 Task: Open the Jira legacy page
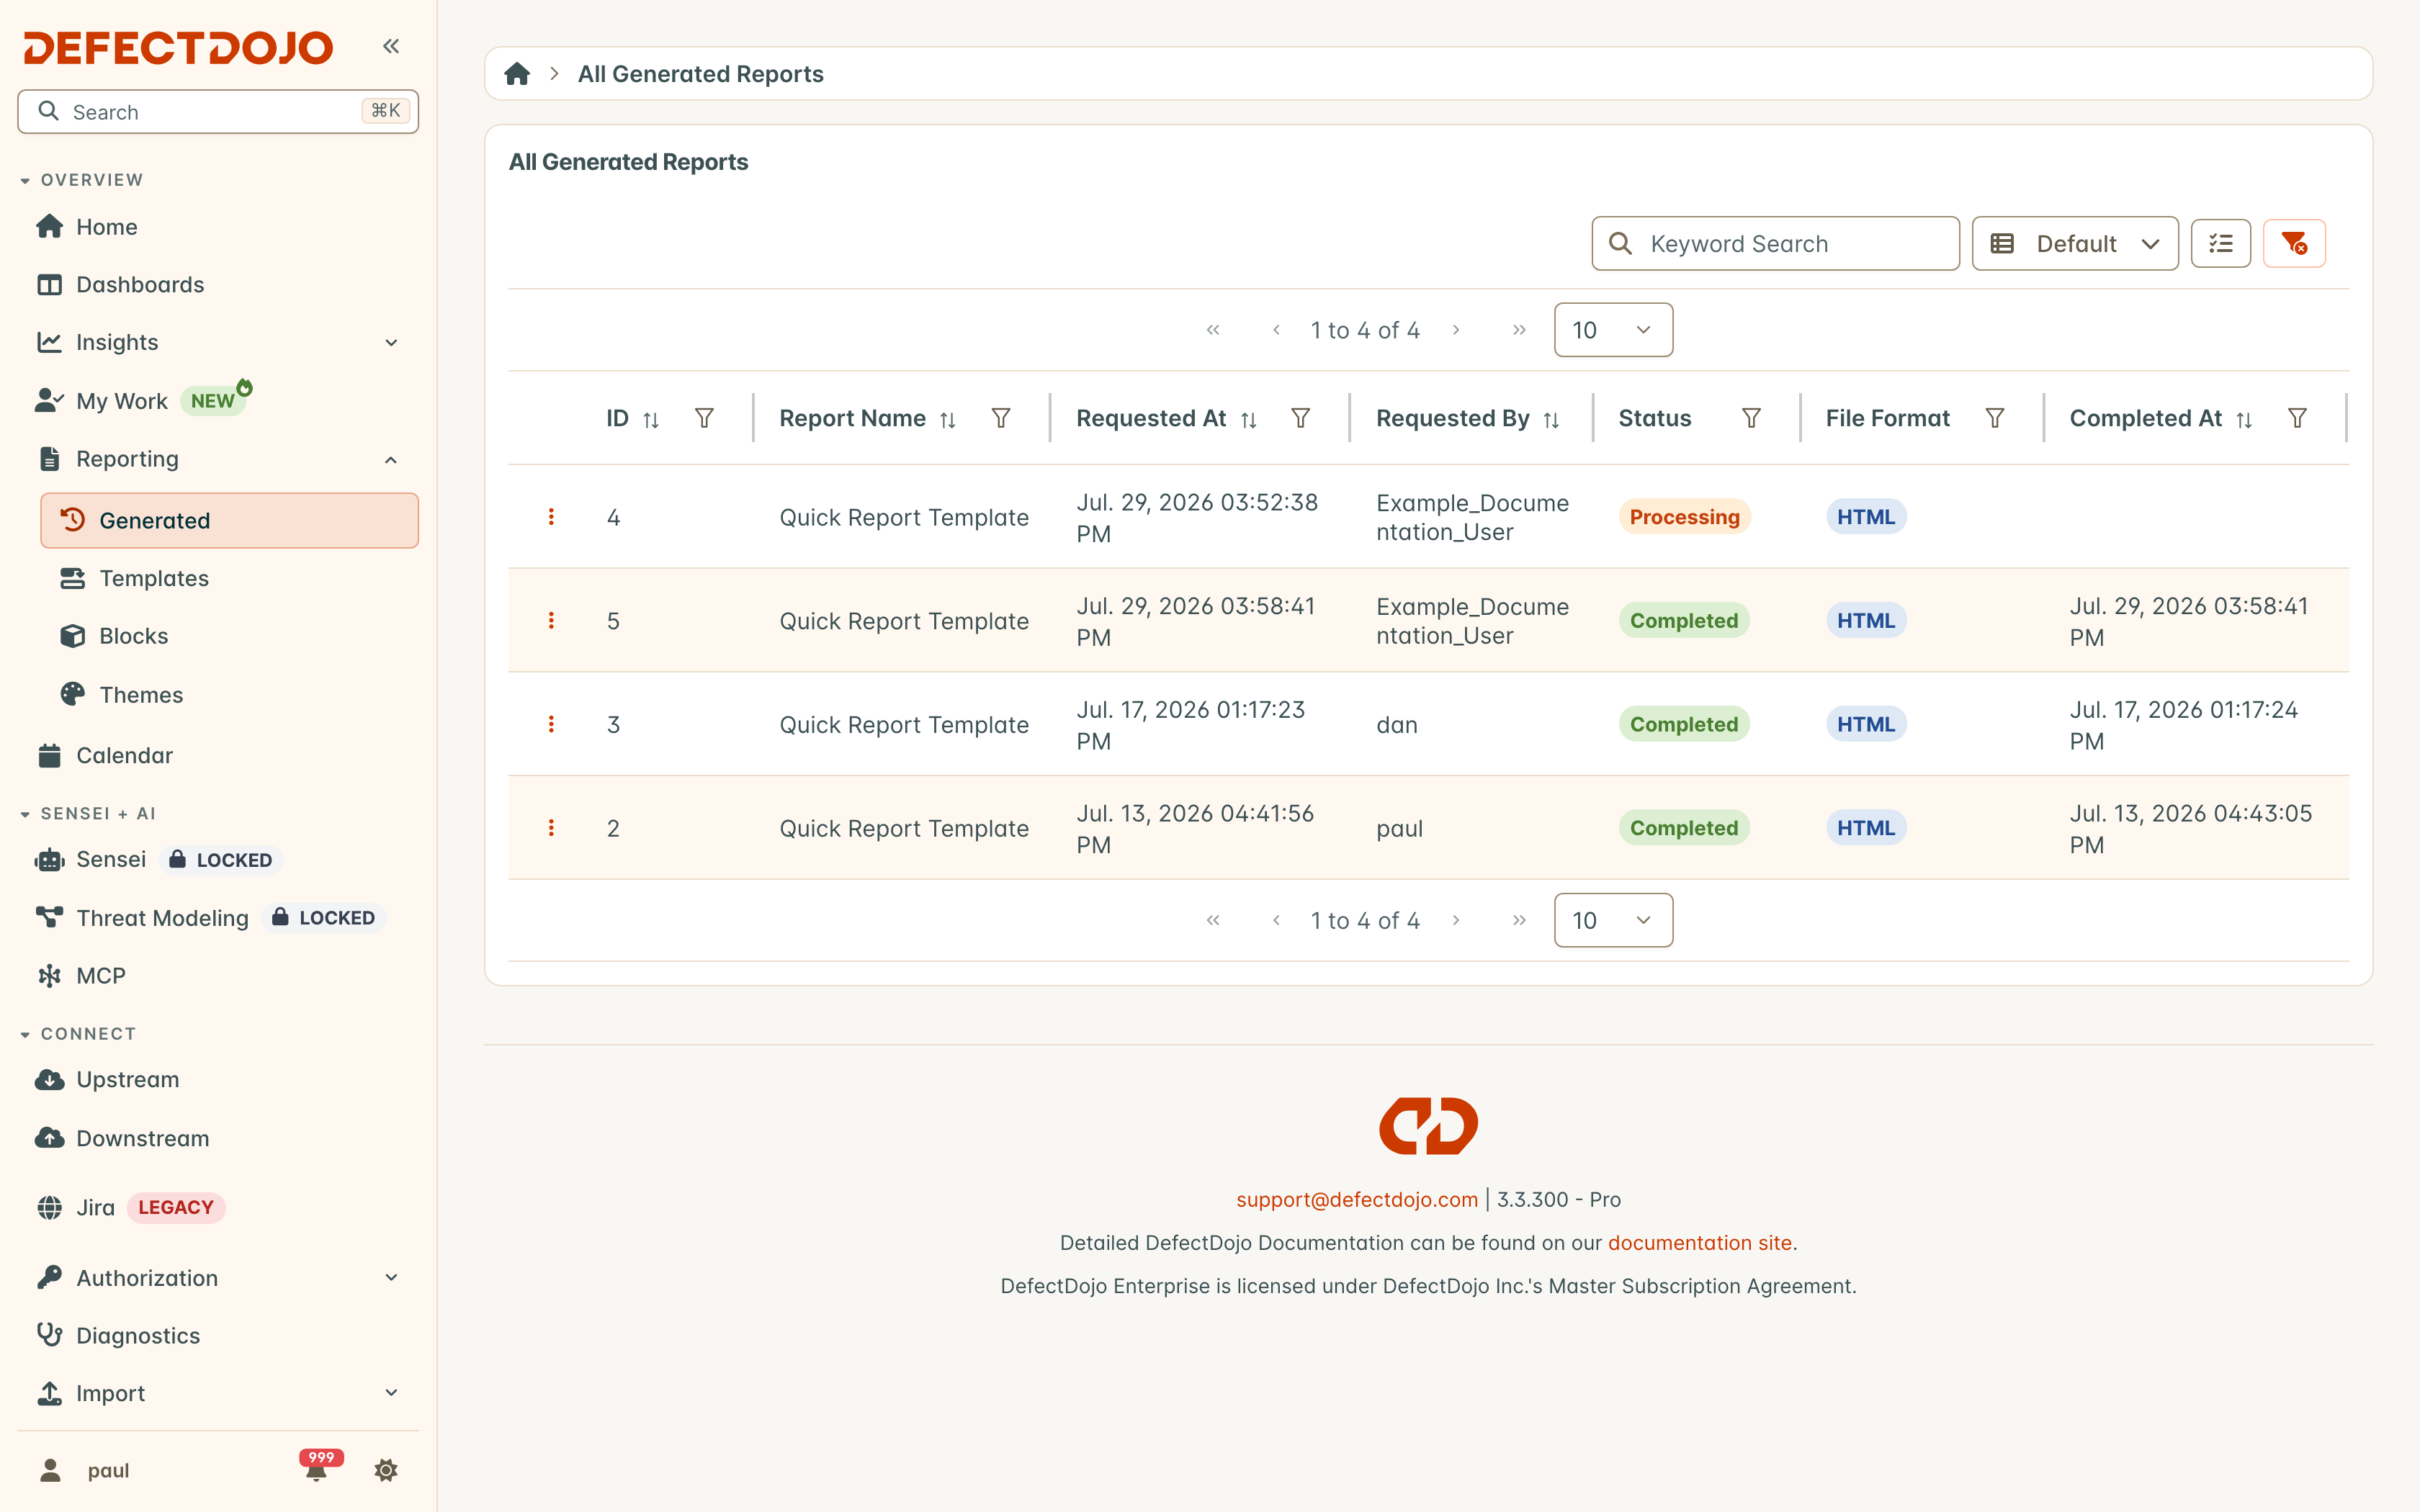(x=218, y=1208)
